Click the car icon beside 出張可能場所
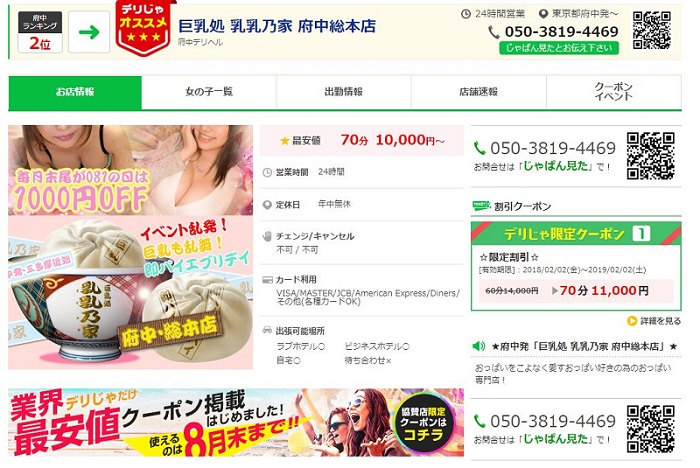This screenshot has height=468, width=700. click(x=267, y=330)
